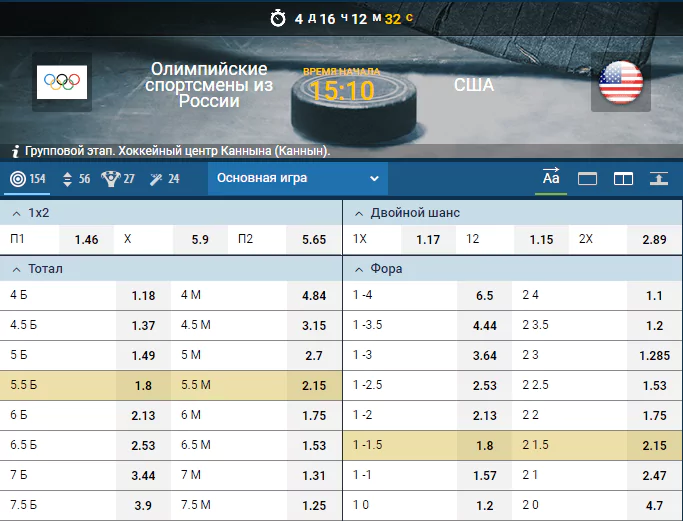Switch to two-column layout icon
This screenshot has height=521, width=683.
click(623, 179)
